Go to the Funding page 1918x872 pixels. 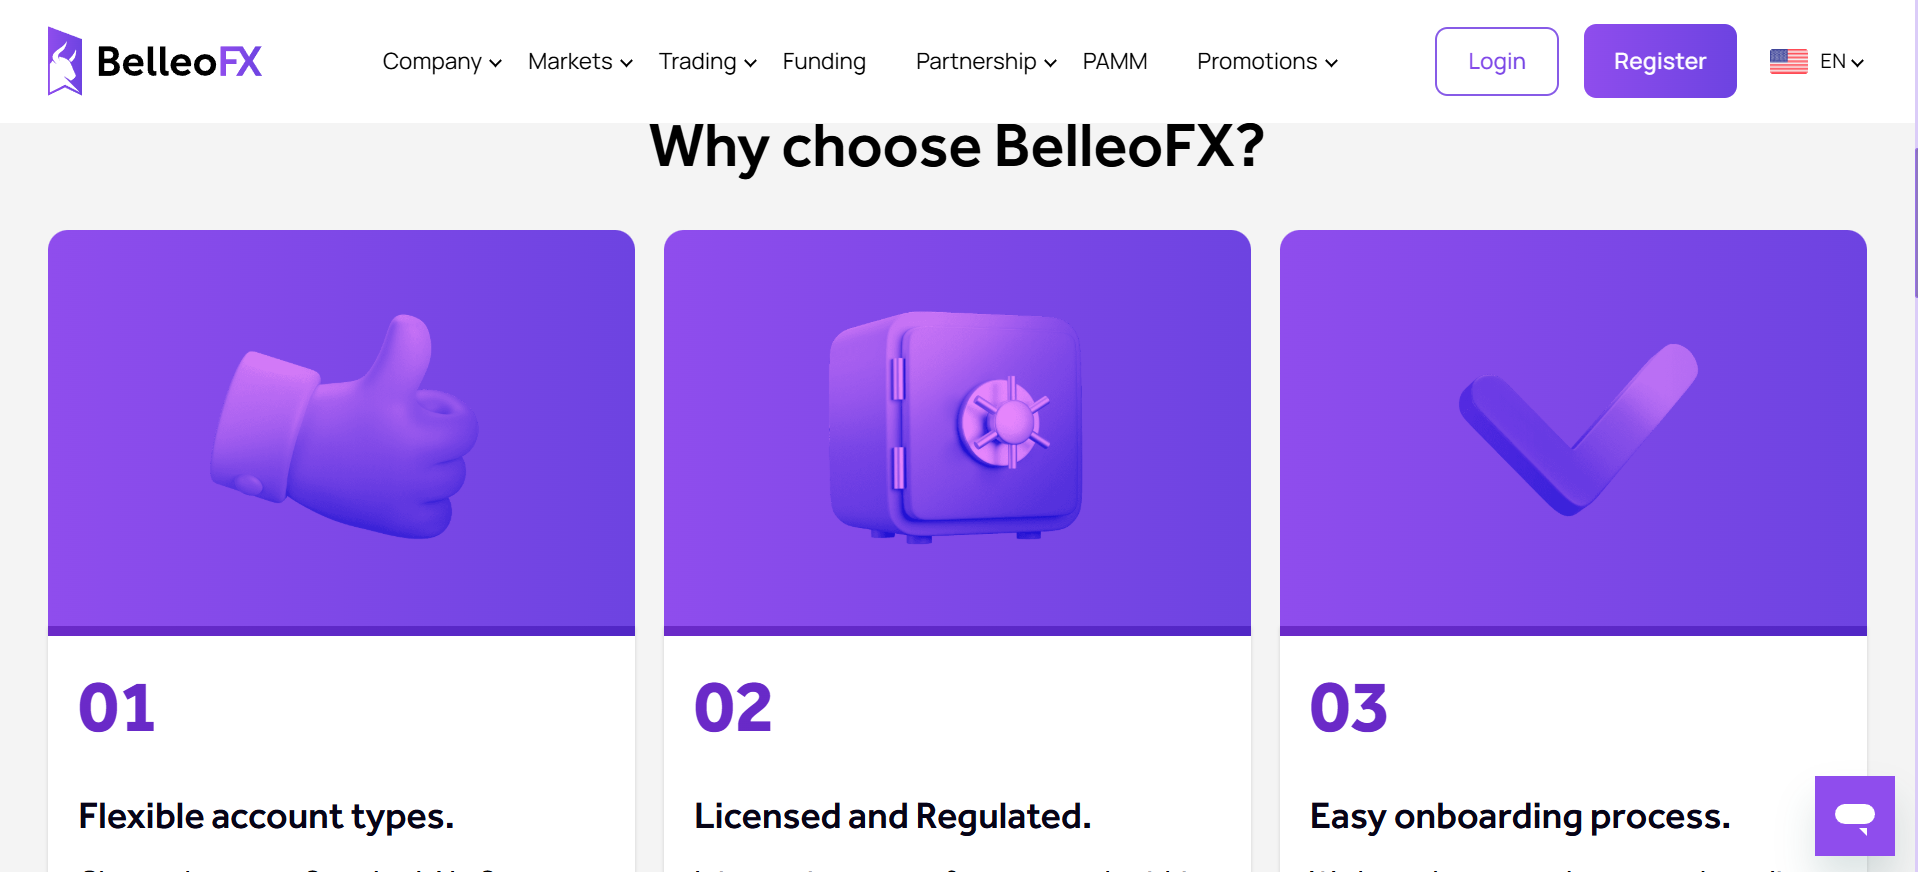(824, 62)
